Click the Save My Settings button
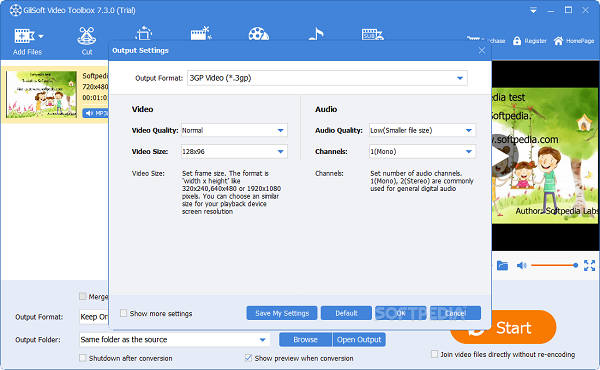 click(282, 313)
